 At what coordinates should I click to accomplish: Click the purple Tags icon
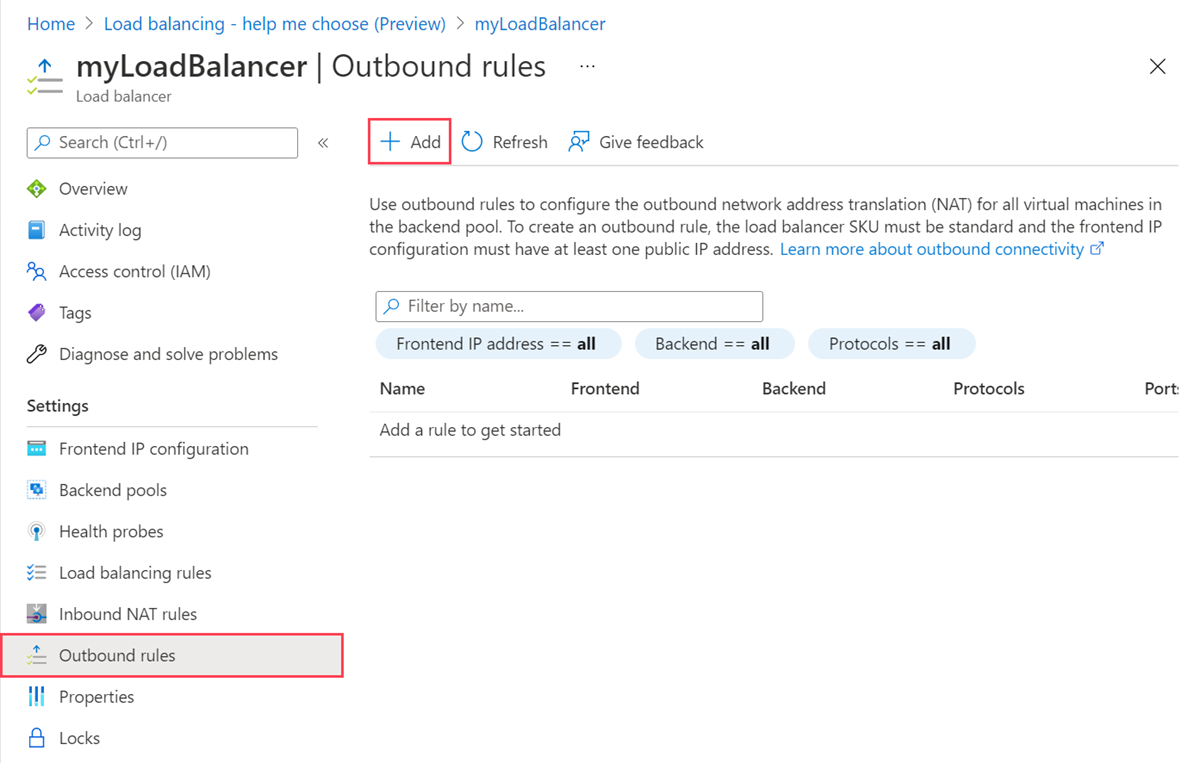tap(37, 313)
